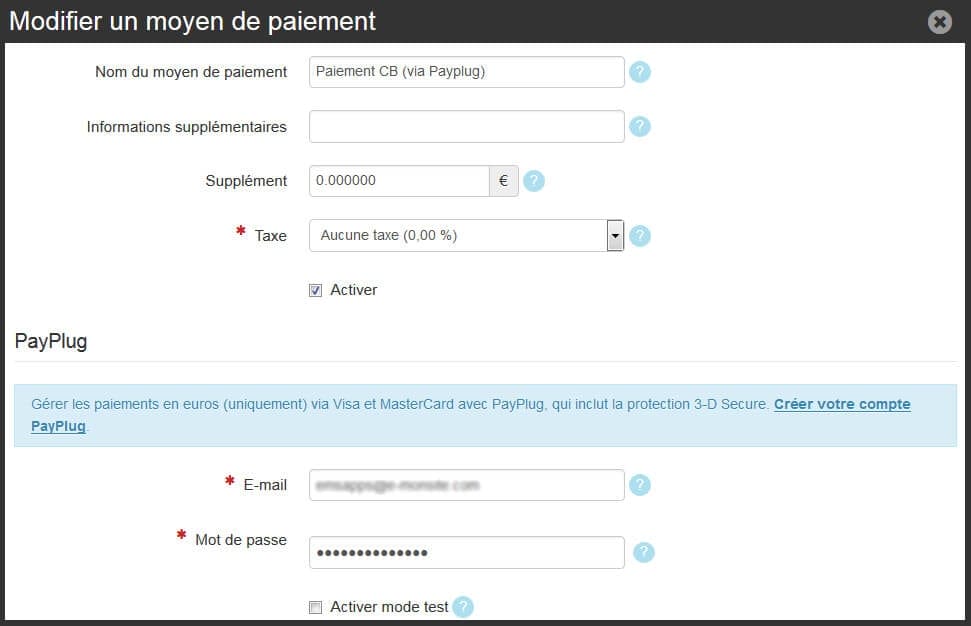971x626 pixels.
Task: Open help icon next to E-mail
Action: click(x=640, y=485)
